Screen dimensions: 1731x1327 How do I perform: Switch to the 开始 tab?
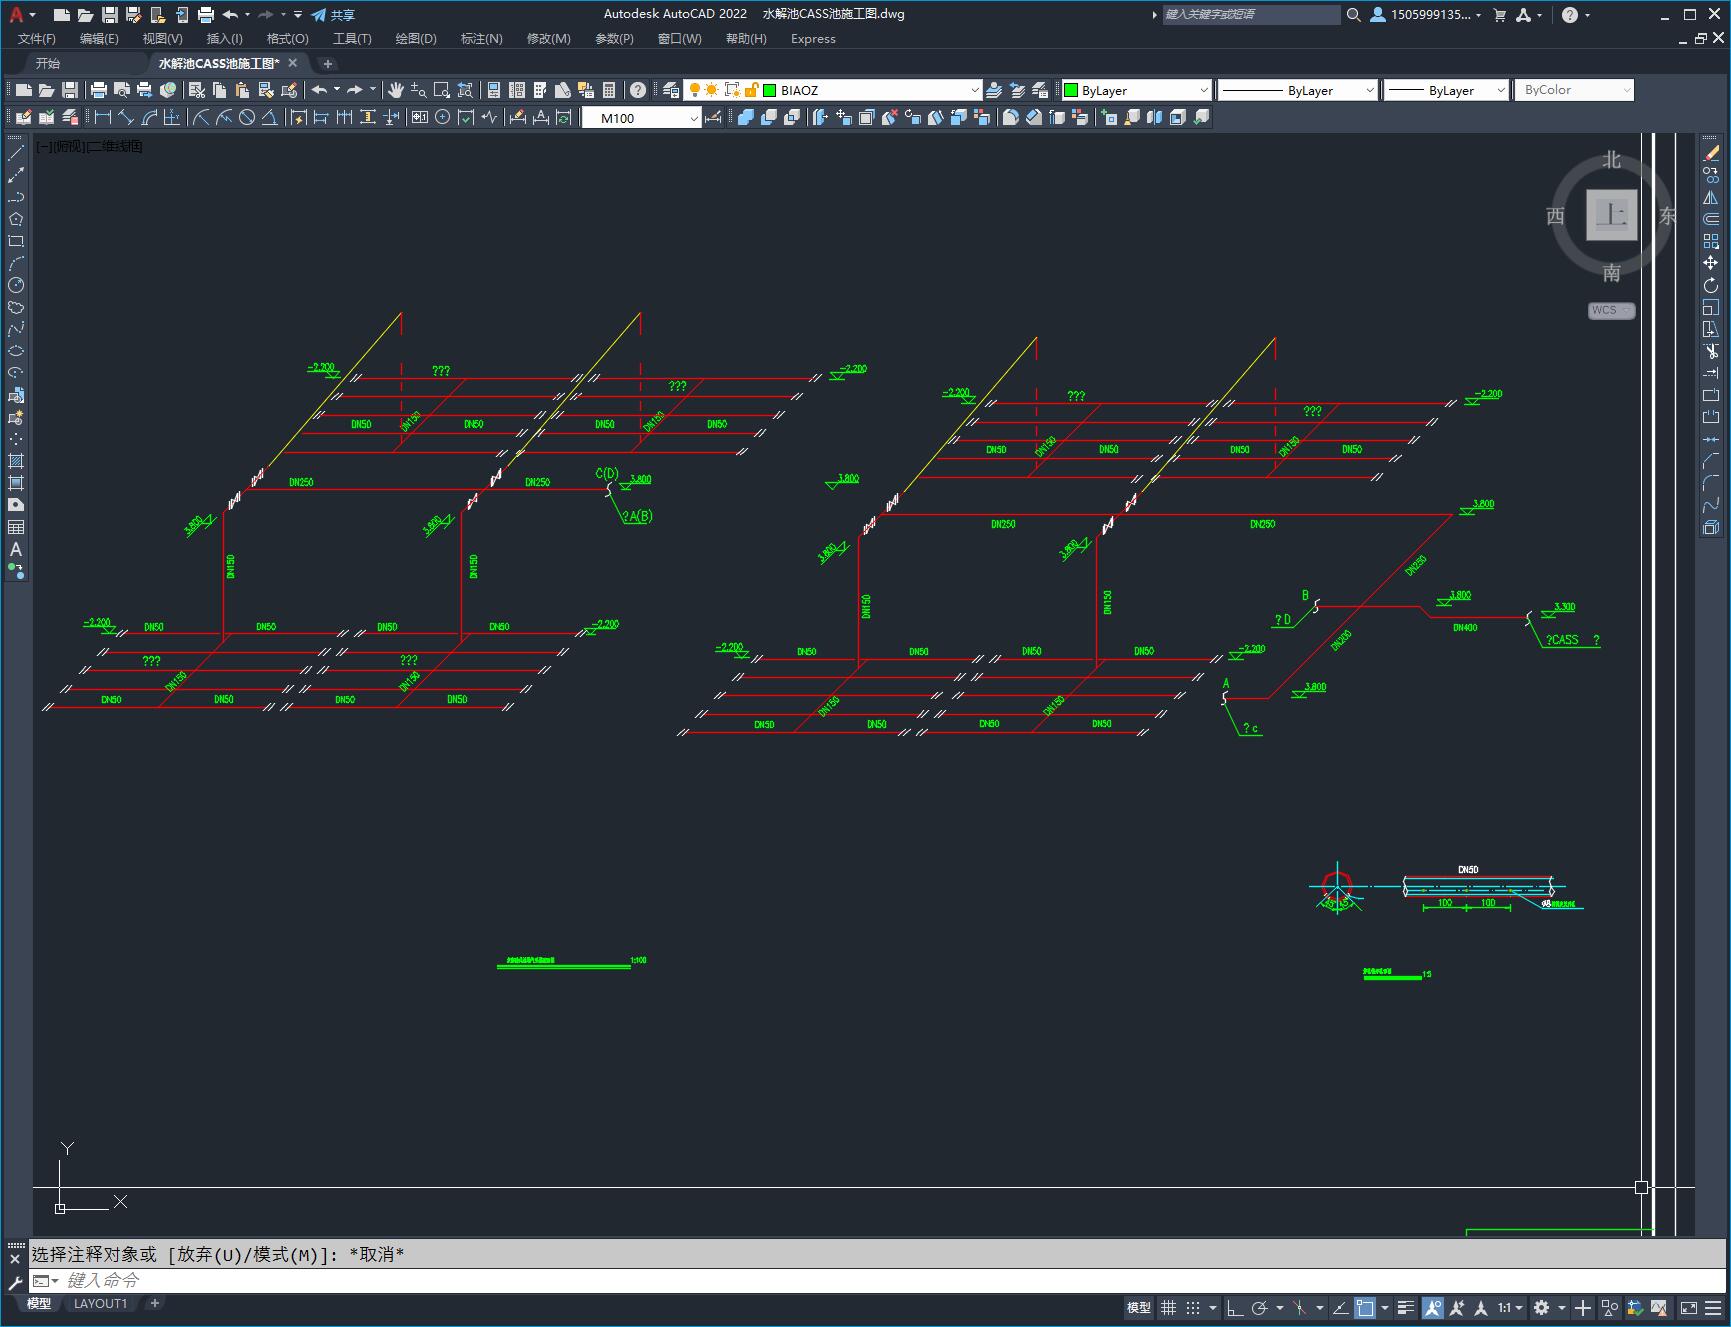(48, 63)
